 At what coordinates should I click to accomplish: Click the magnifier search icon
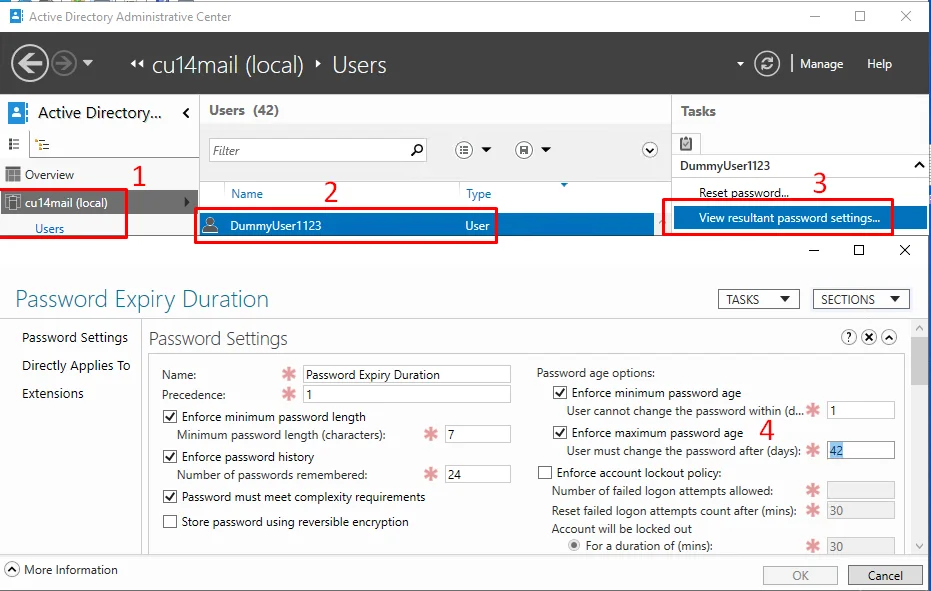coord(417,150)
